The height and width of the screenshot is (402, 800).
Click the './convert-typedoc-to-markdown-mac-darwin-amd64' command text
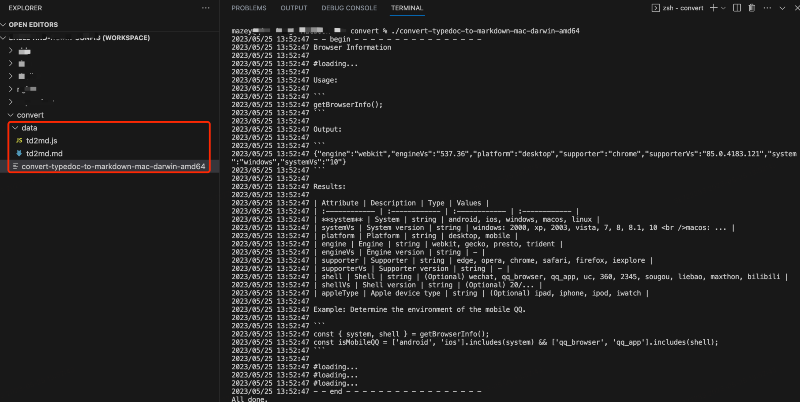tap(485, 31)
